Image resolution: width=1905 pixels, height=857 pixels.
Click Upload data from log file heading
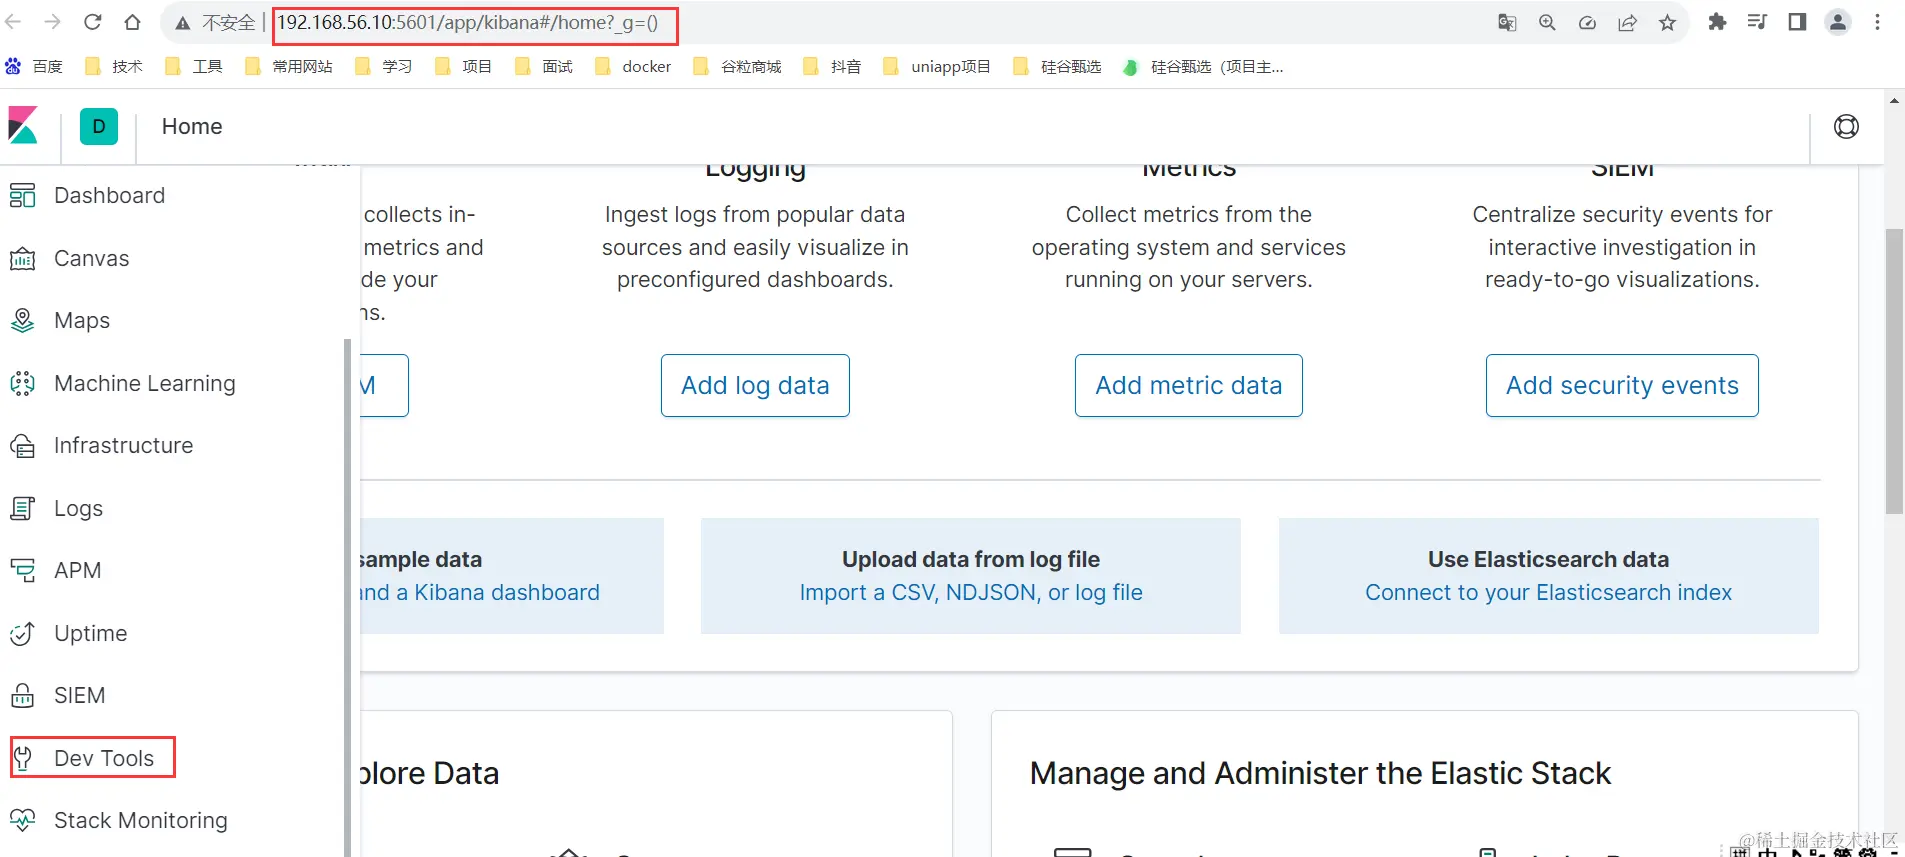coord(971,560)
